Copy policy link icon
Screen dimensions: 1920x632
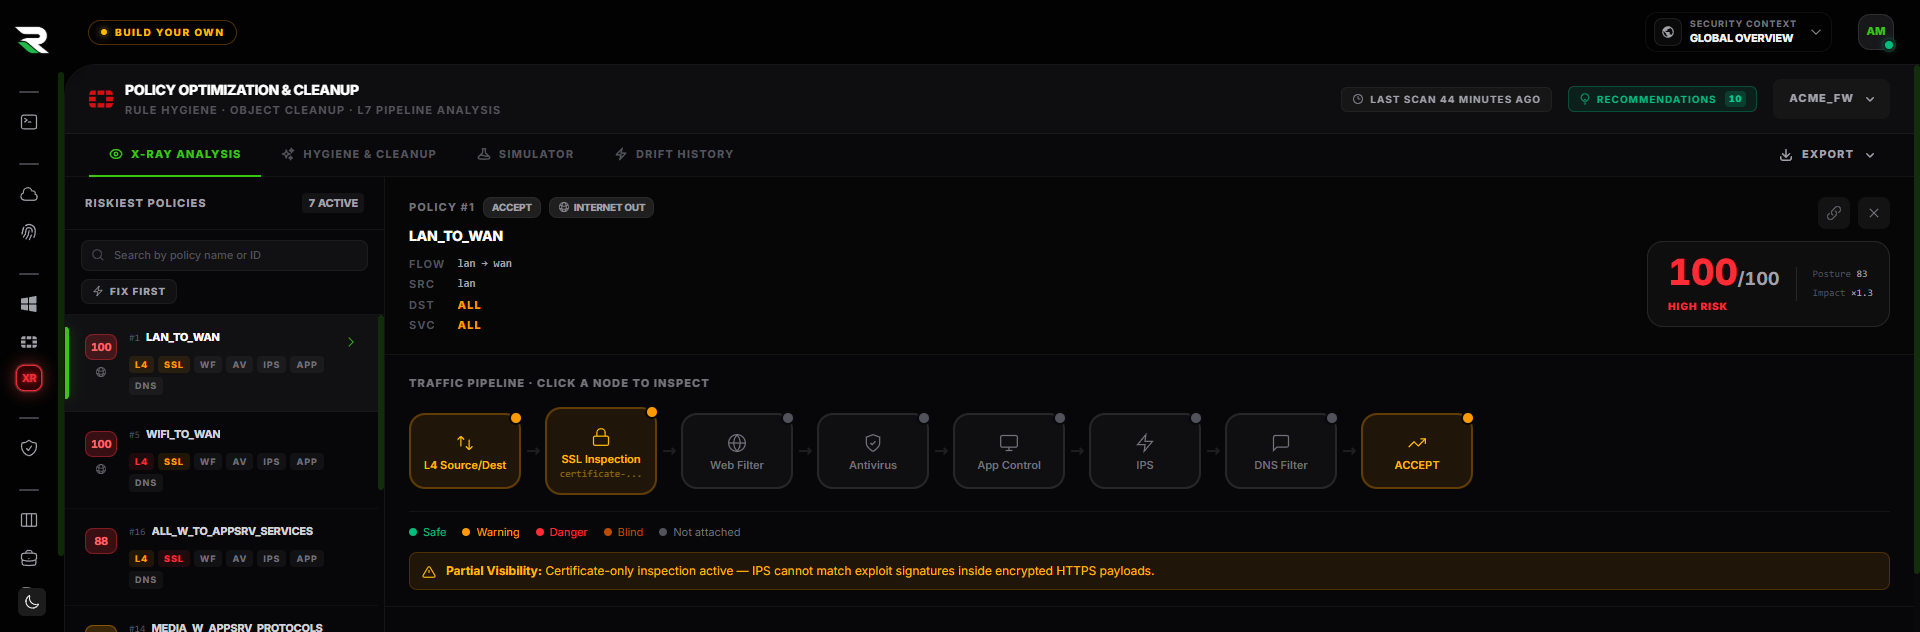point(1833,213)
